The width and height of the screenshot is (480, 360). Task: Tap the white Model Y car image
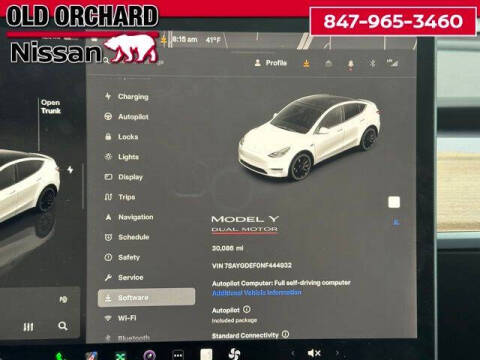[309, 137]
